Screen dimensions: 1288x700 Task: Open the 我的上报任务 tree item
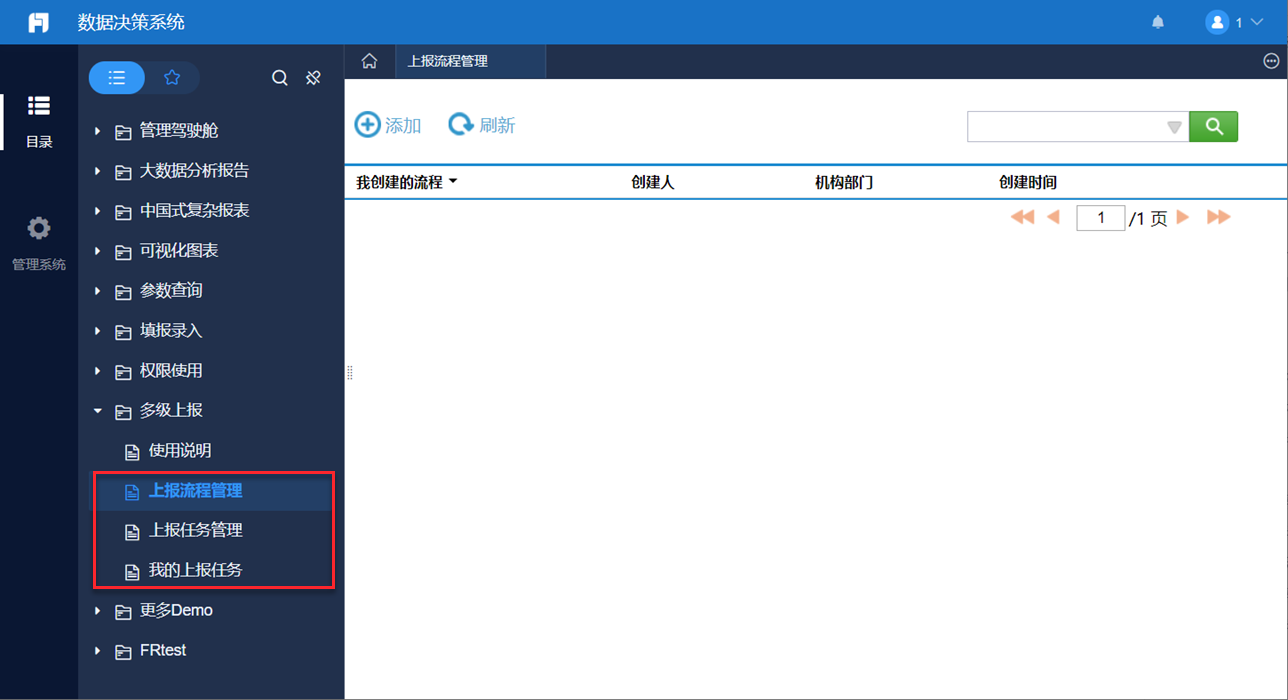(x=195, y=570)
